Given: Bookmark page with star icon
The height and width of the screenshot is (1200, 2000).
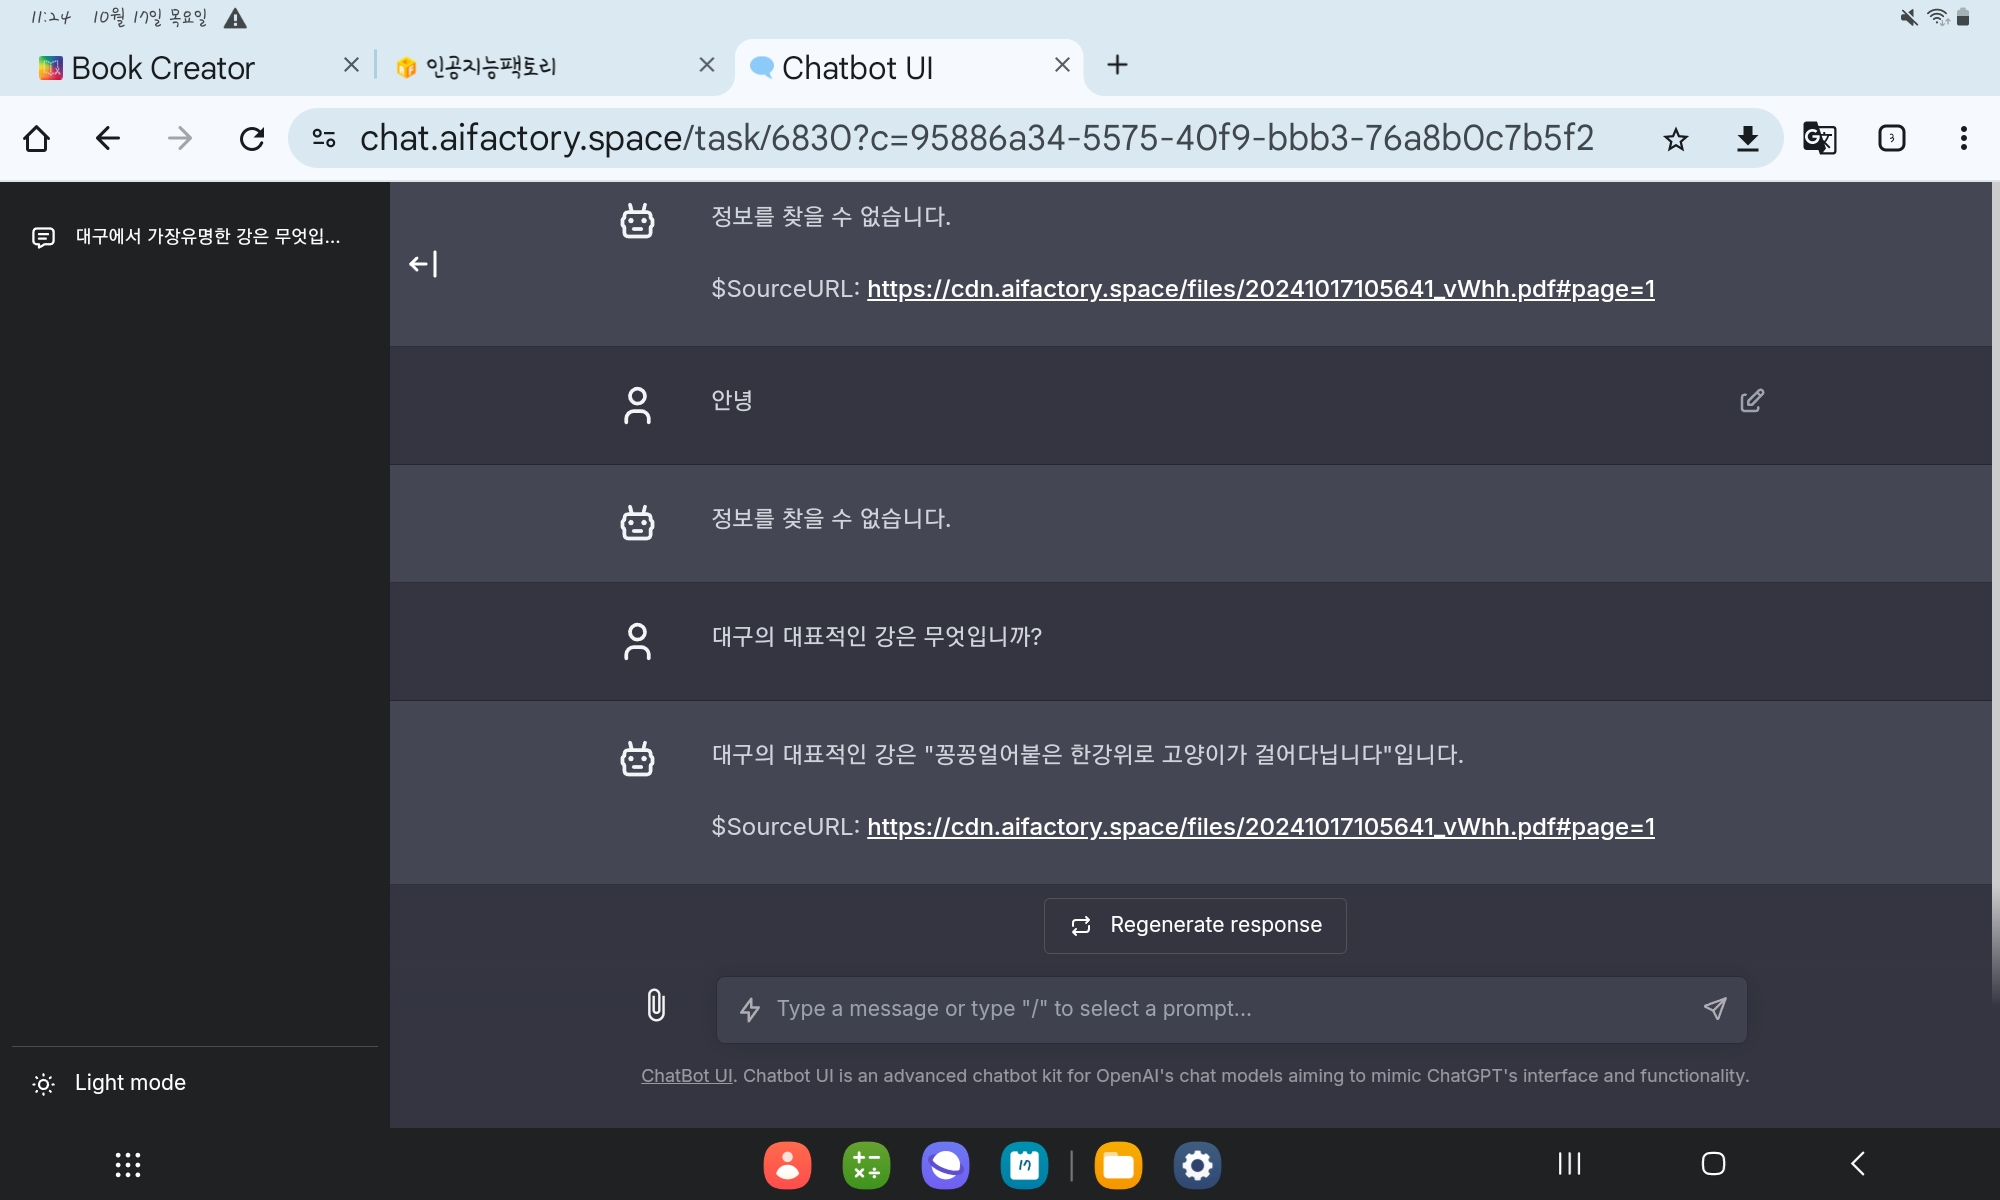Looking at the screenshot, I should coord(1675,139).
